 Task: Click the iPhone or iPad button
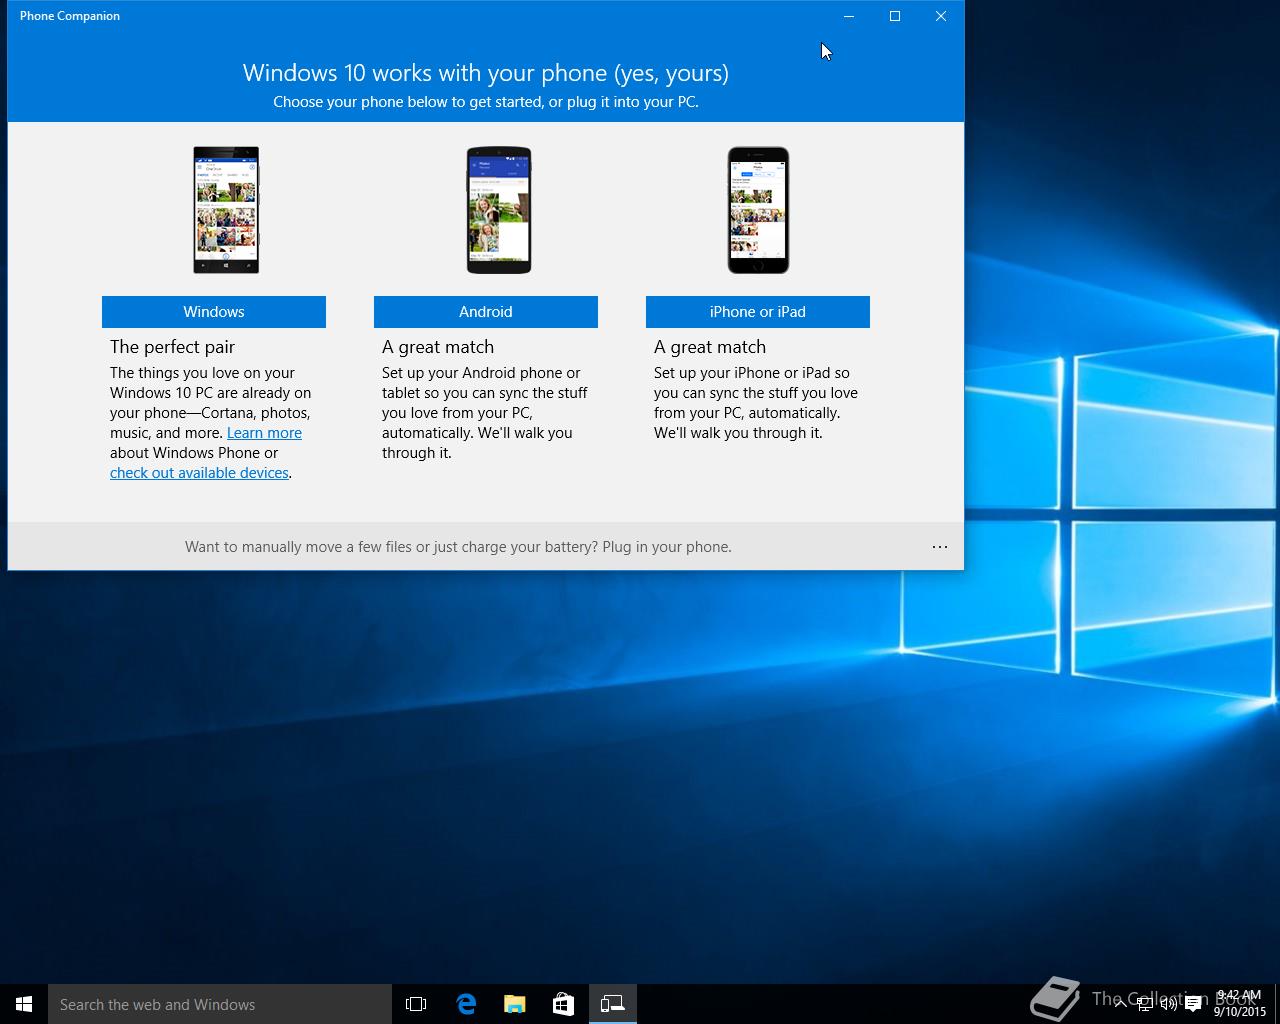[758, 311]
